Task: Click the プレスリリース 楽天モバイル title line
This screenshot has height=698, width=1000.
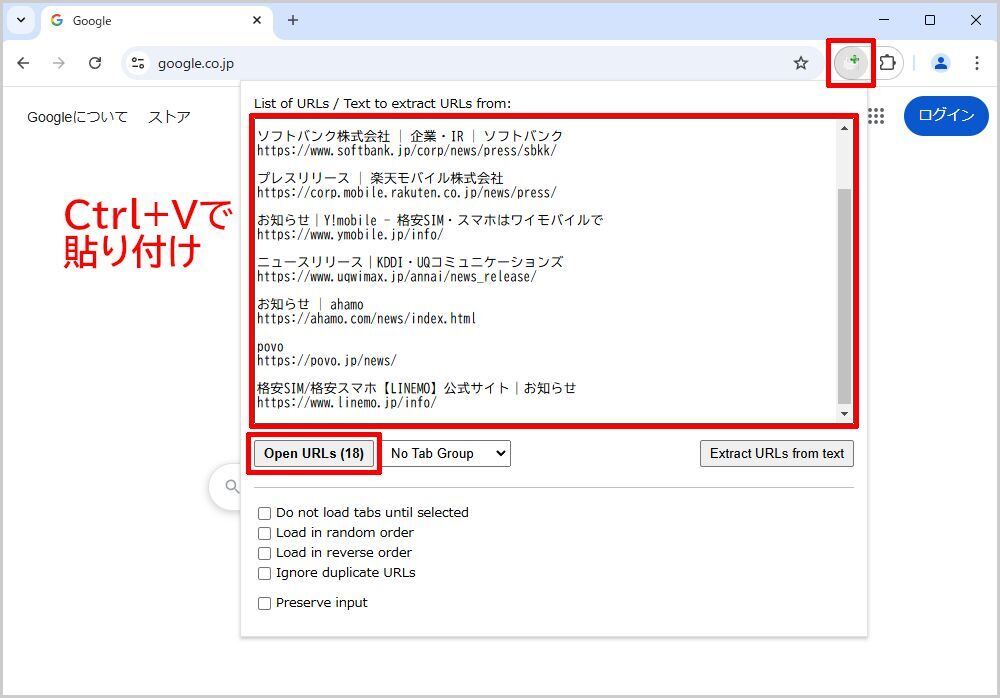Action: pyautogui.click(x=380, y=178)
